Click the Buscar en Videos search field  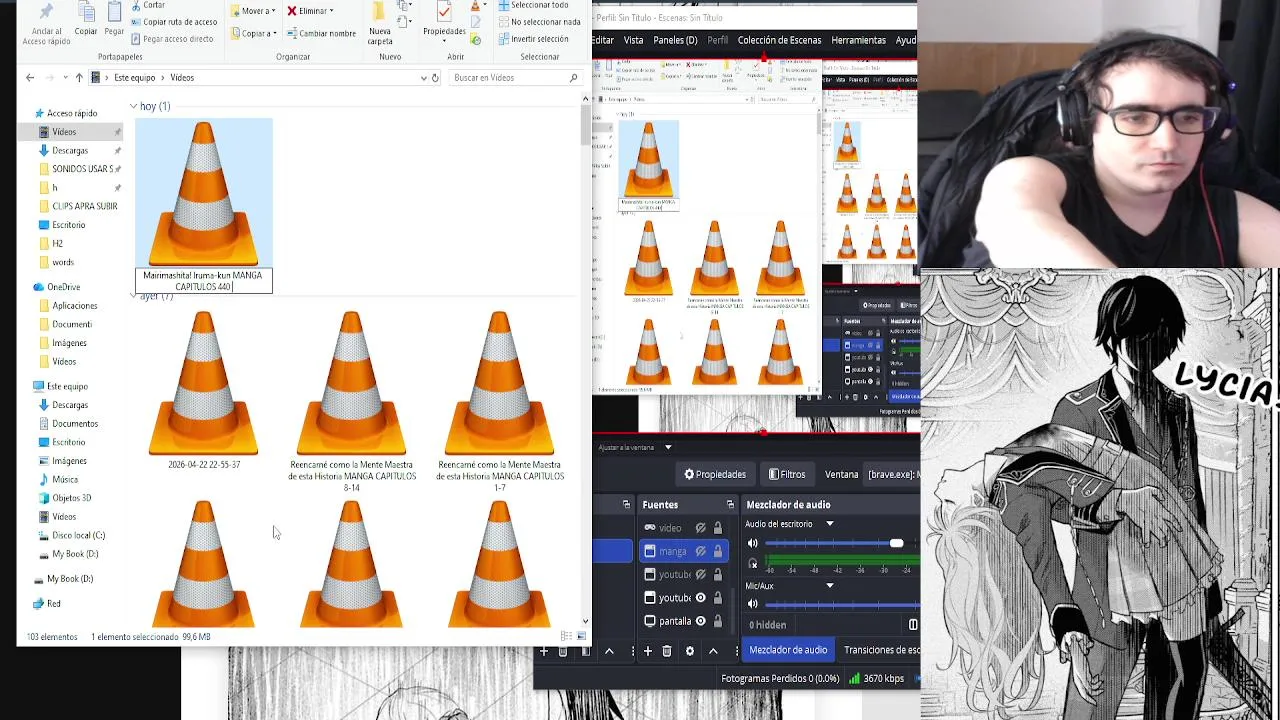click(514, 77)
